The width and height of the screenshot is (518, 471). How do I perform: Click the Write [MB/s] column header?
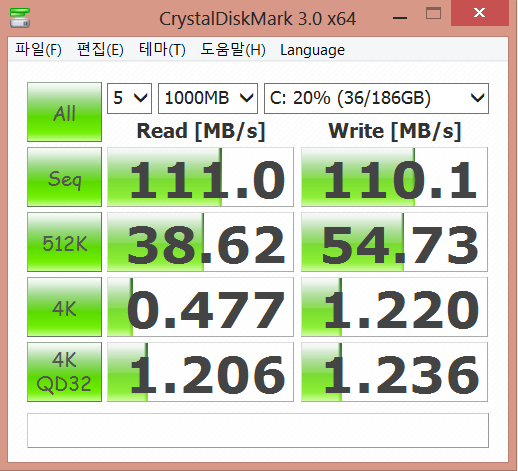pyautogui.click(x=395, y=131)
